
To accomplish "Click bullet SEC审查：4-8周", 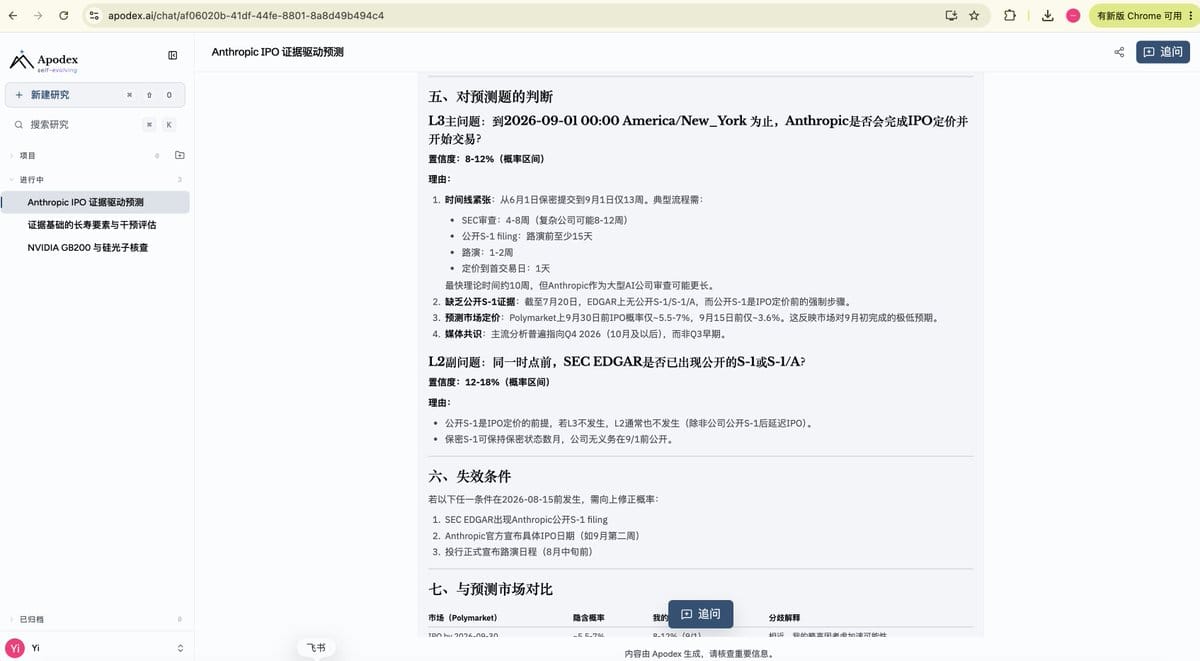I will (x=544, y=219).
